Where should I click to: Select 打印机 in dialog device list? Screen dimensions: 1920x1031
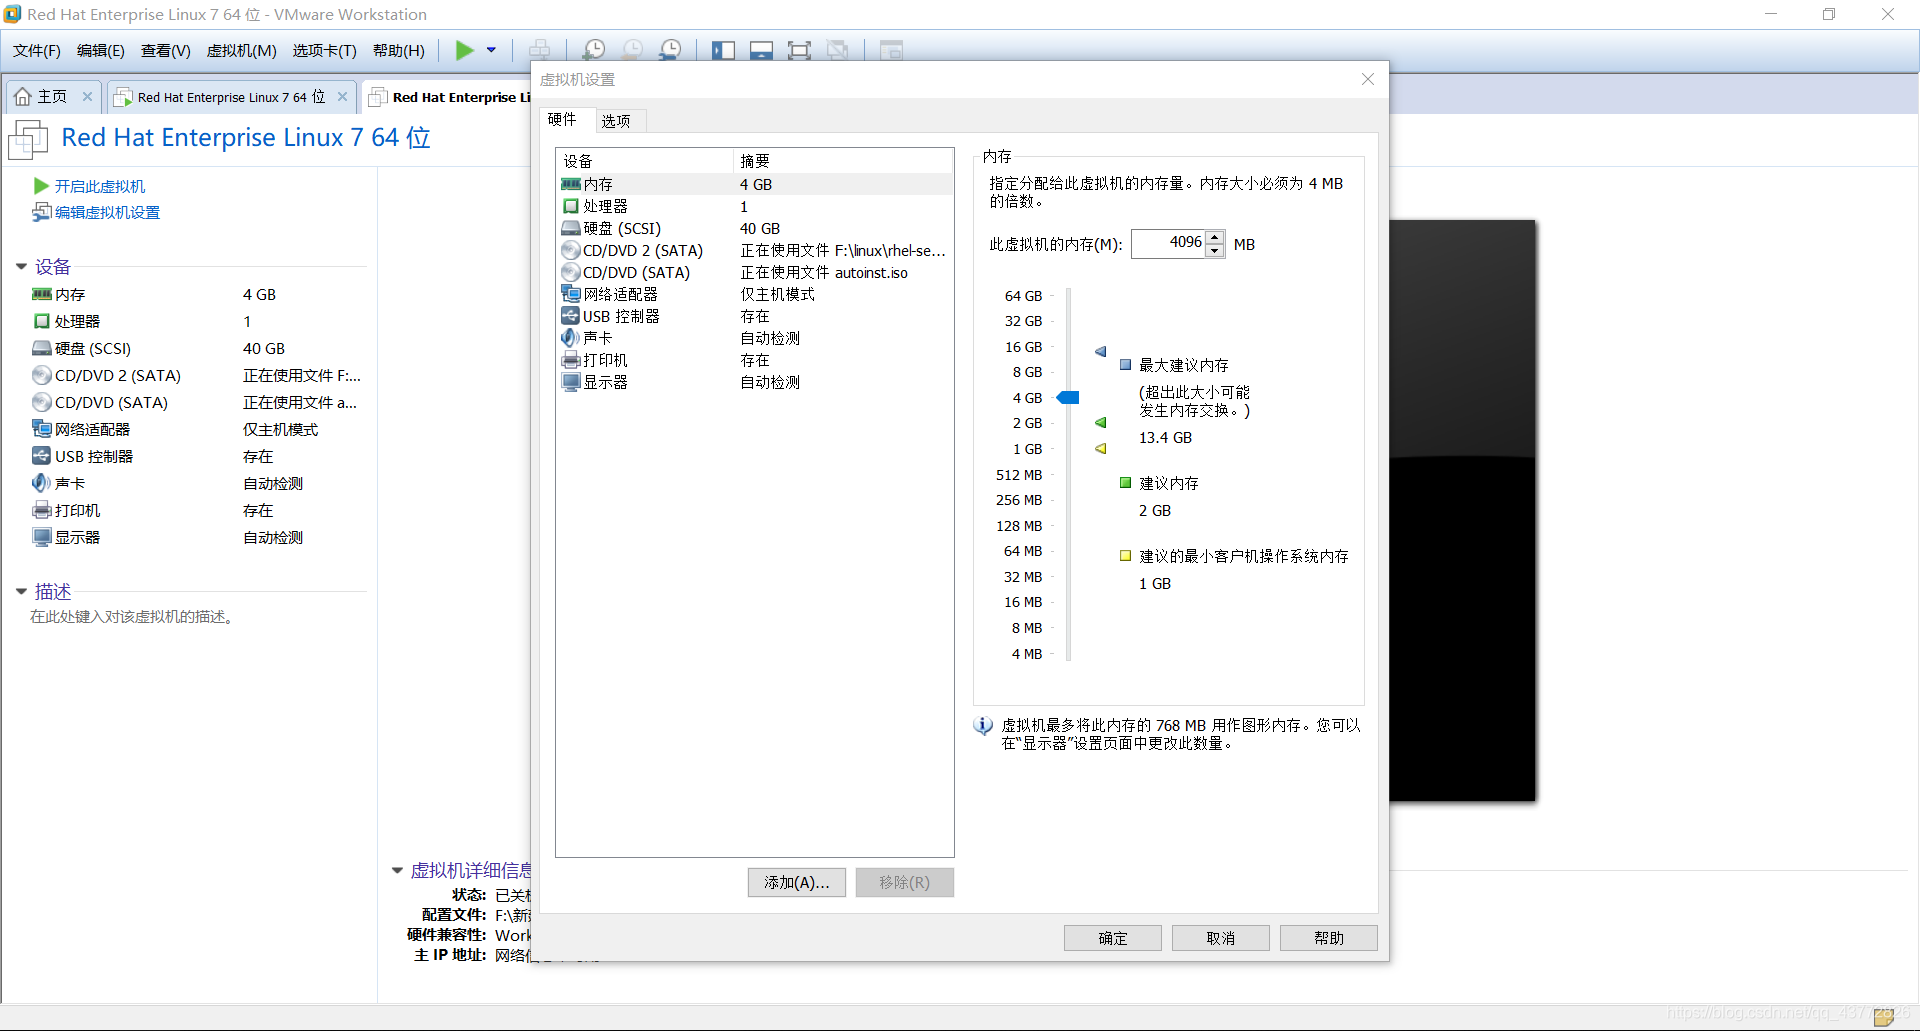(x=754, y=360)
